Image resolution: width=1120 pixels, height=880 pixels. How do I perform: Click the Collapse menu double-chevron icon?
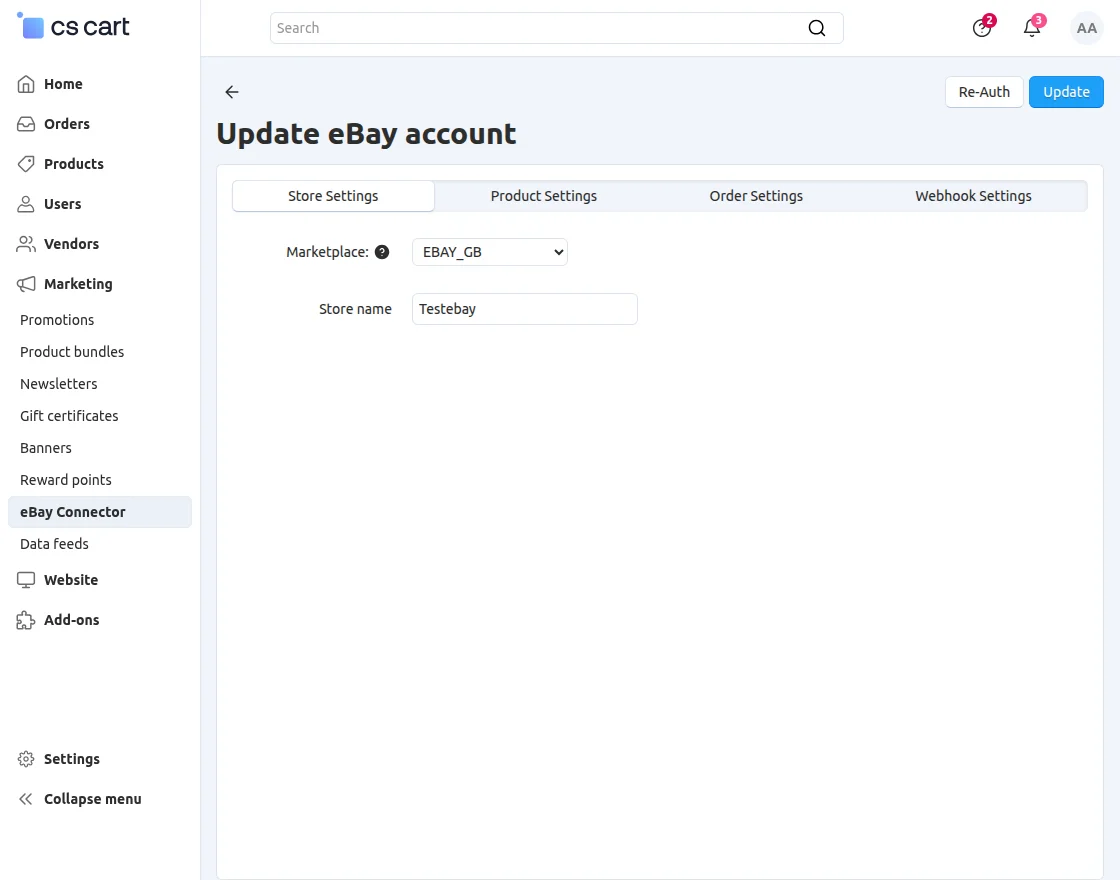(26, 799)
